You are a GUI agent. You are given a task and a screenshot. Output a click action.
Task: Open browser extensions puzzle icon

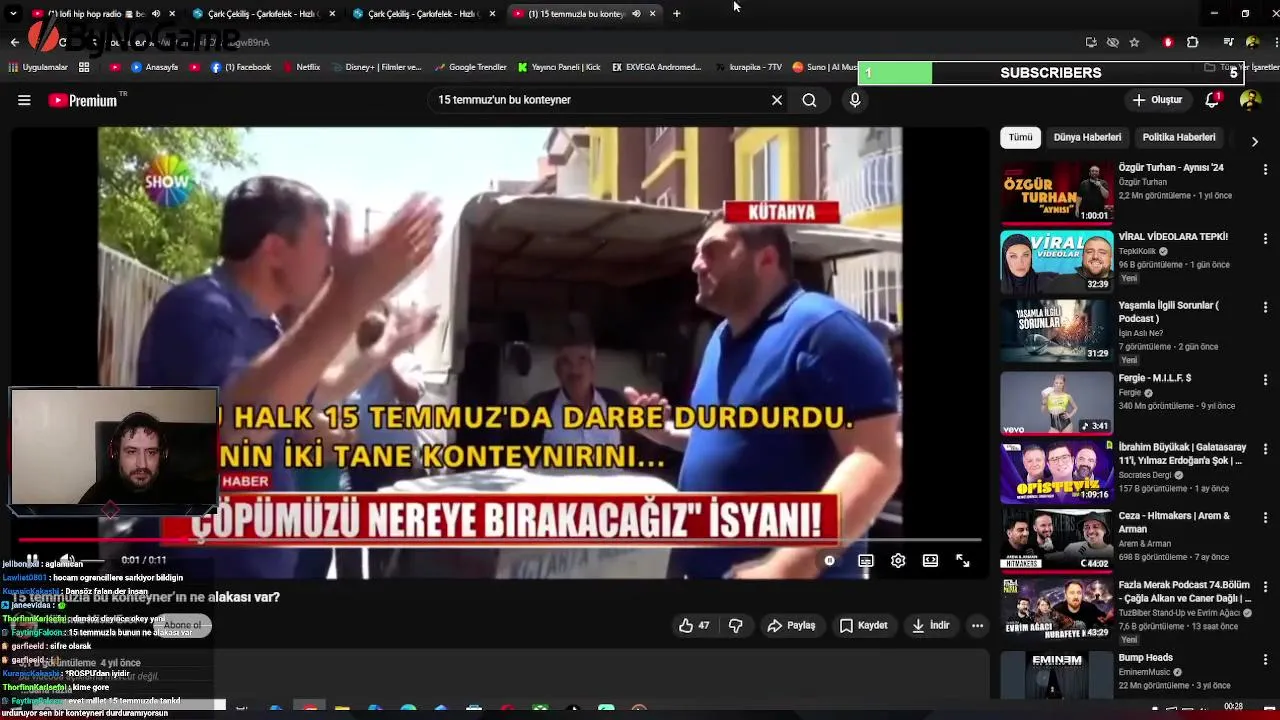pos(1192,42)
